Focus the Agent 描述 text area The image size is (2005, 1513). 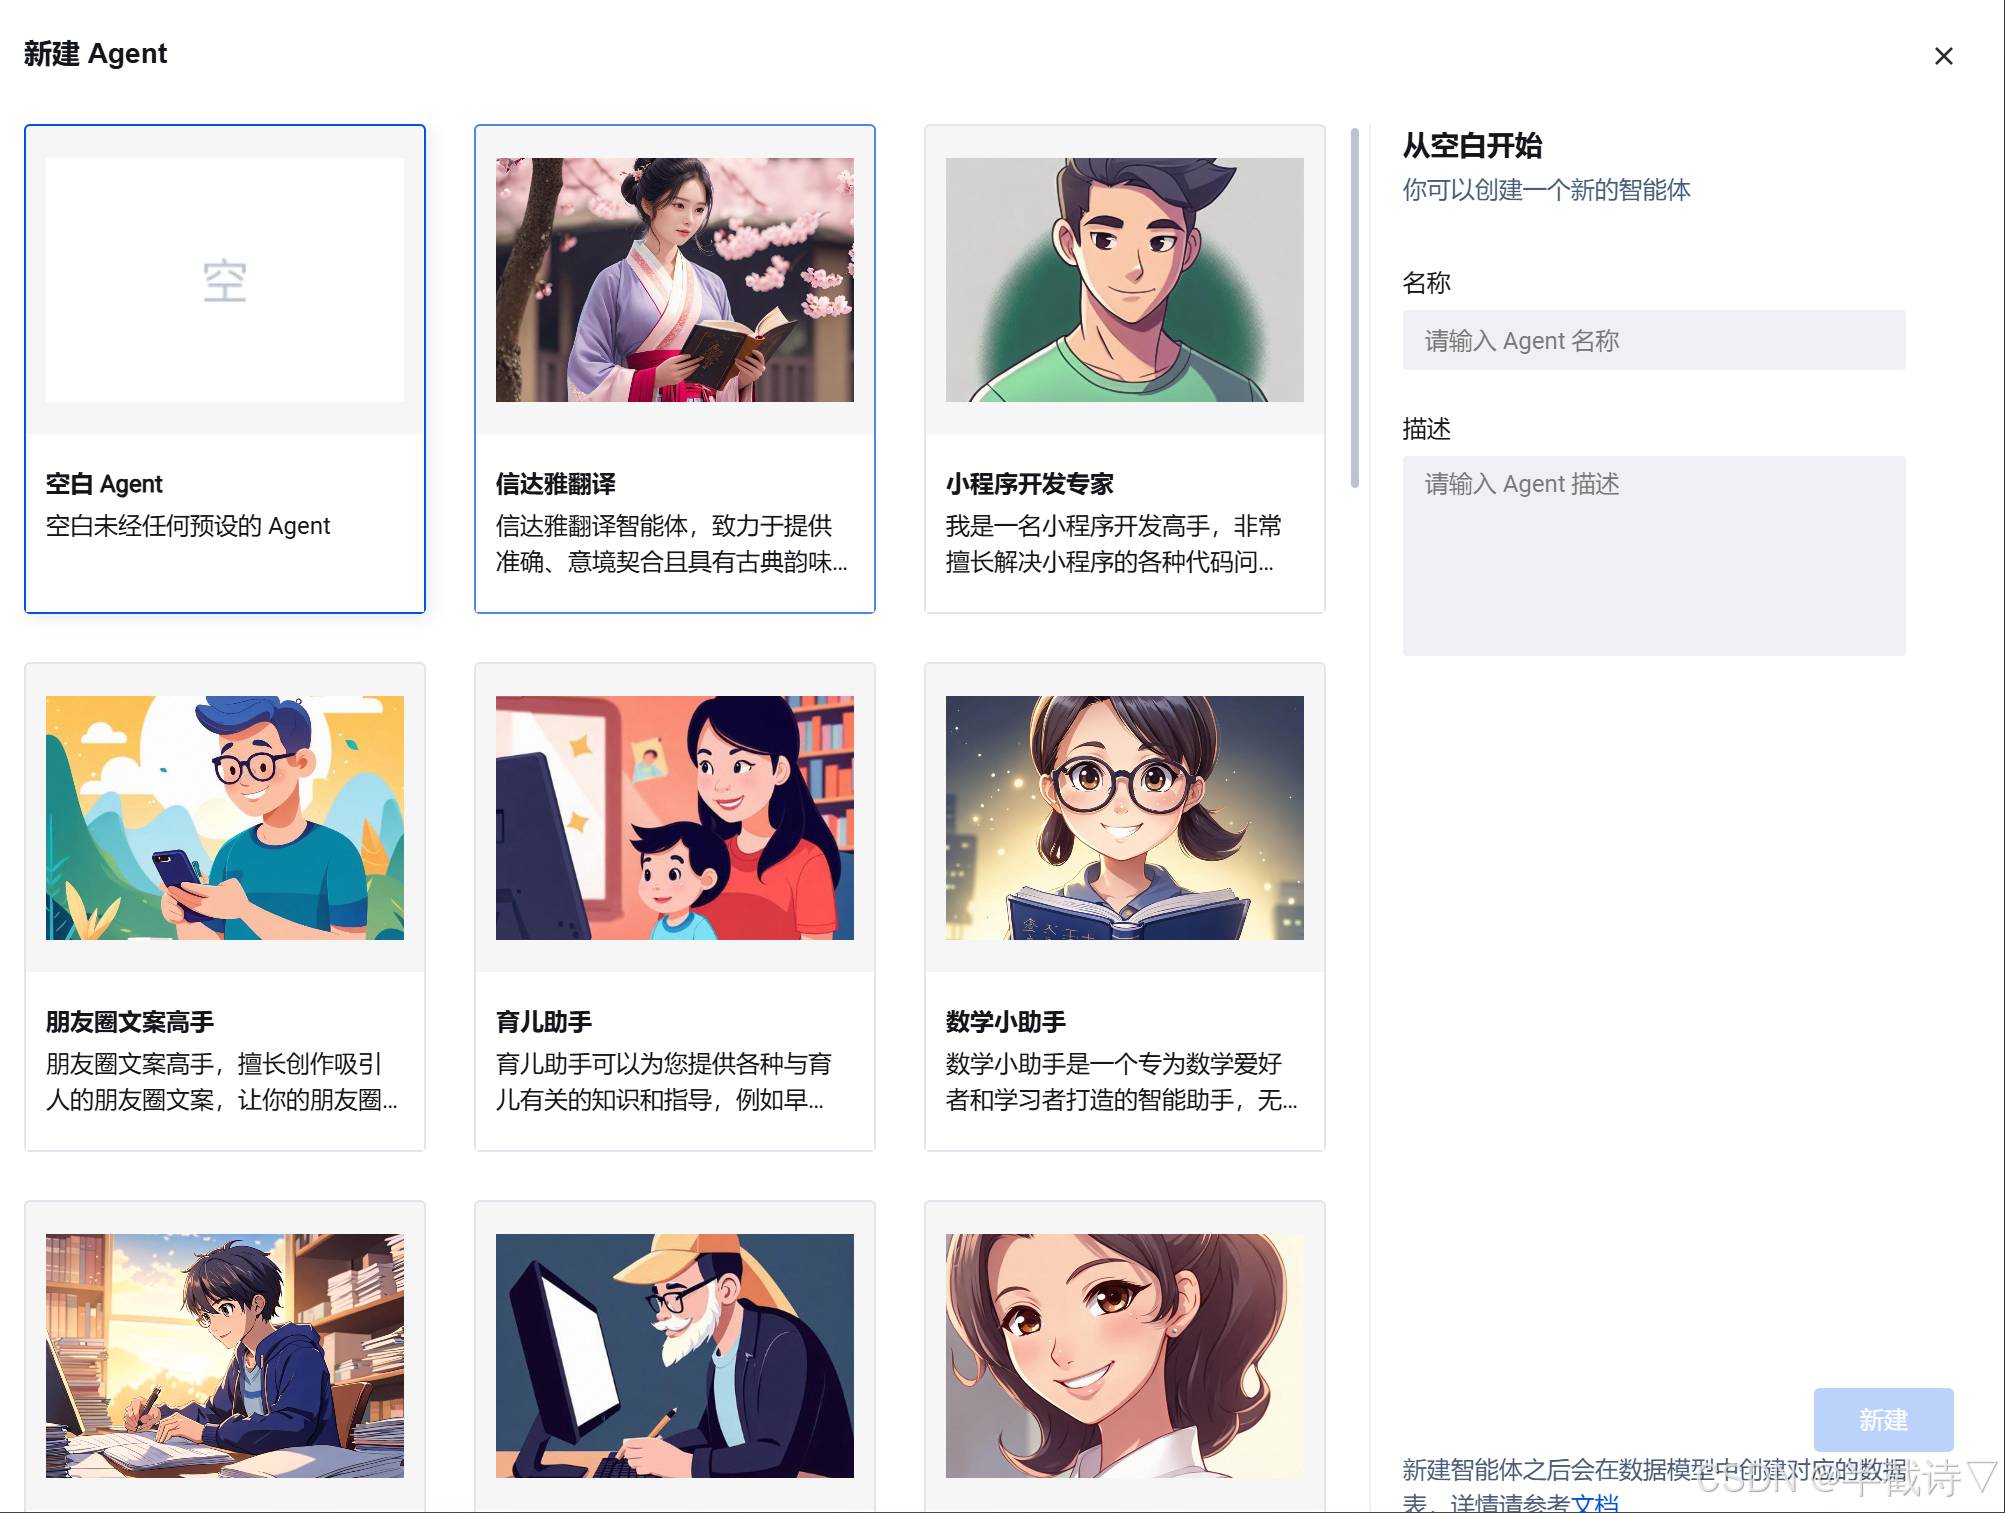point(1654,556)
